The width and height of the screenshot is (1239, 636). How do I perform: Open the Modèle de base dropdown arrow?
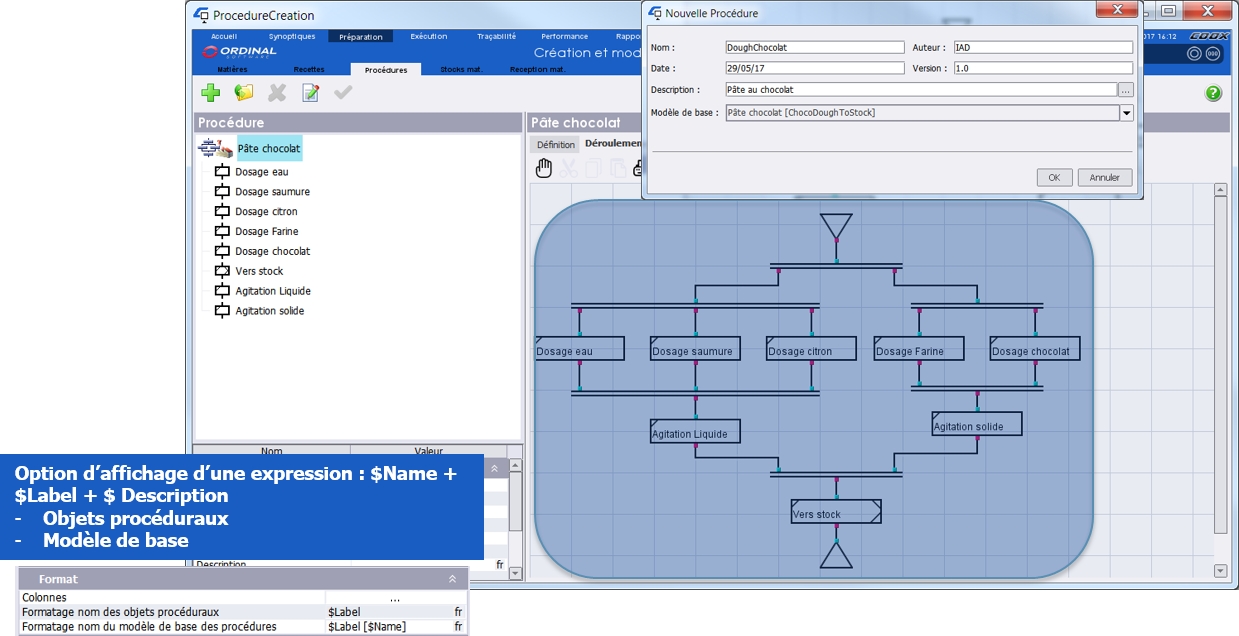[x=1126, y=113]
